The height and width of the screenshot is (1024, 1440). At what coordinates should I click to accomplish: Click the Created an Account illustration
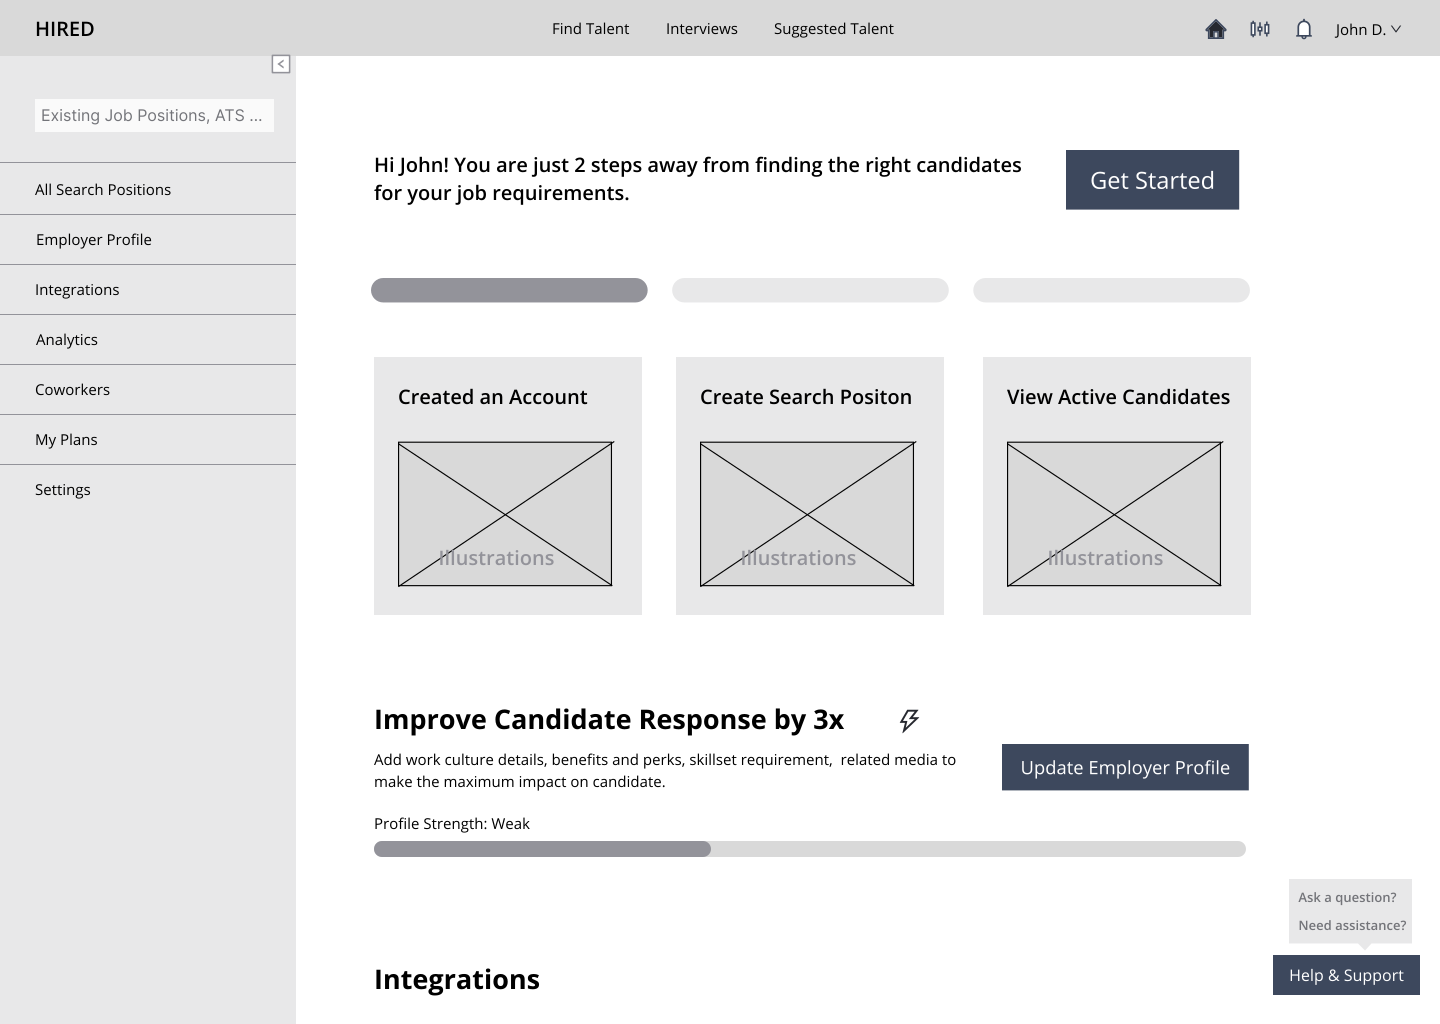coord(506,513)
